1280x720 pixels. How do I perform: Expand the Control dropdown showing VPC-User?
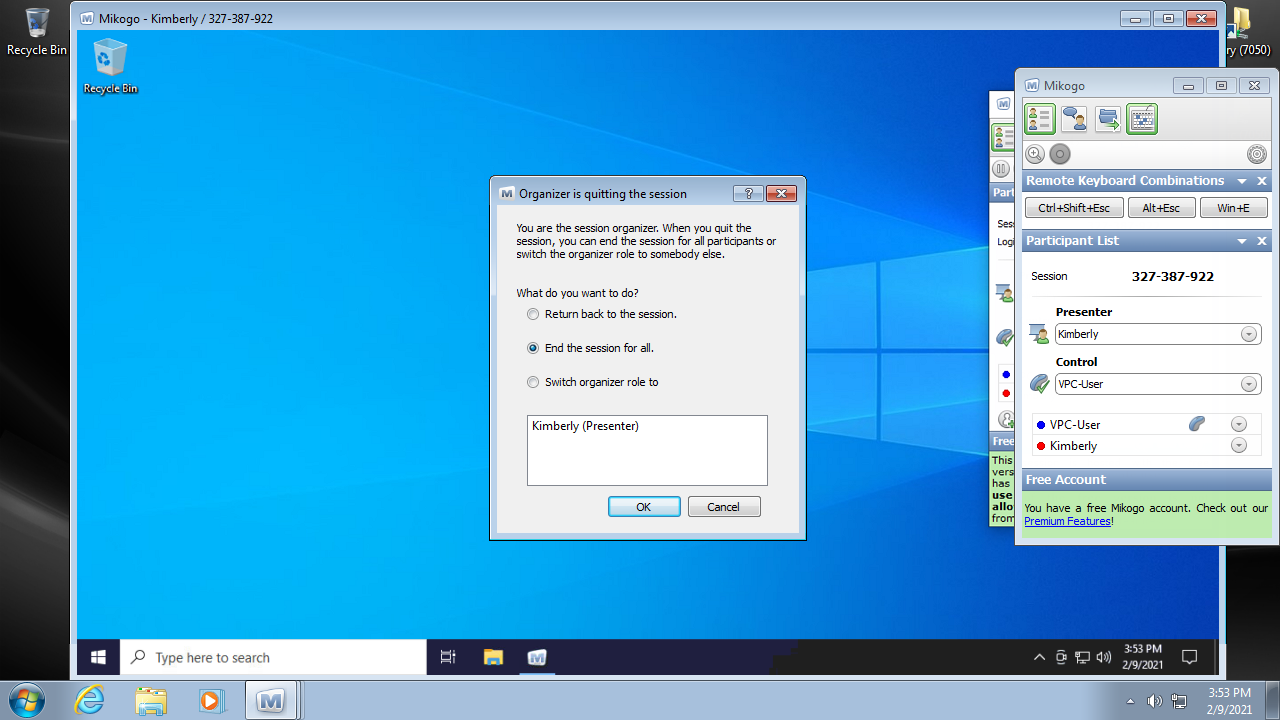pos(1249,384)
